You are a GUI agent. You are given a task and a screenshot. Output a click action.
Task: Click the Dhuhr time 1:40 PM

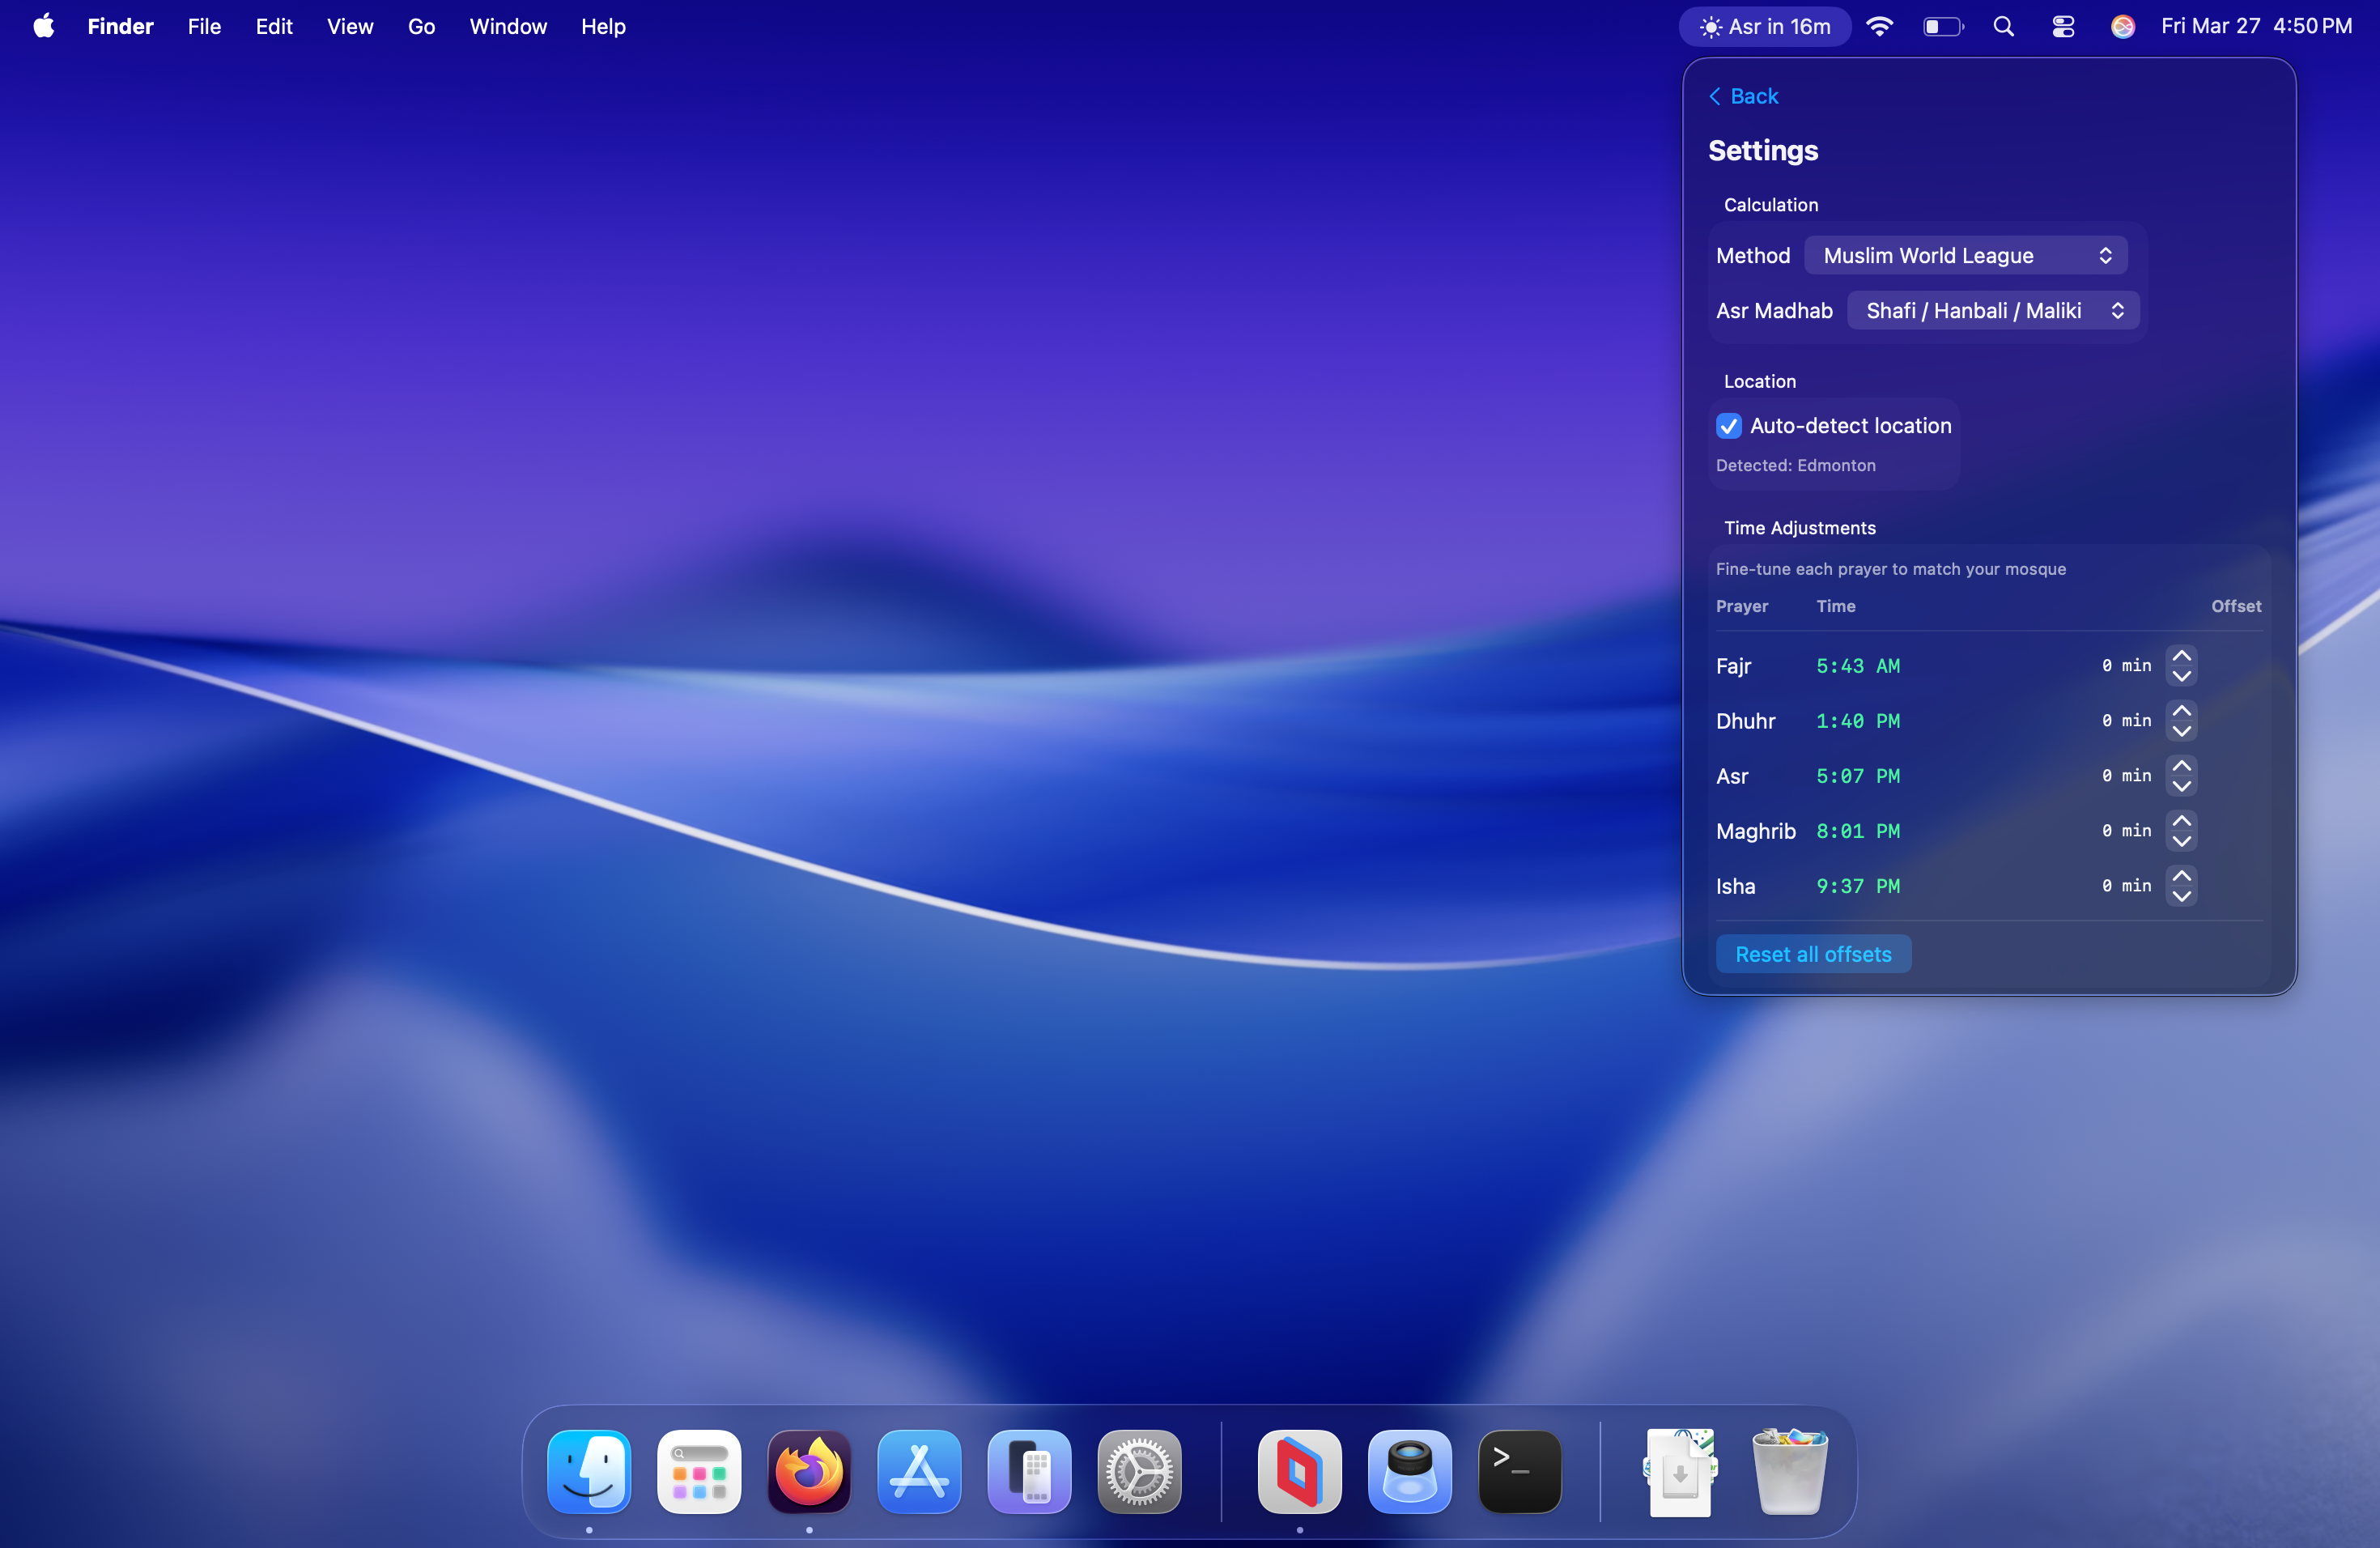(1858, 721)
